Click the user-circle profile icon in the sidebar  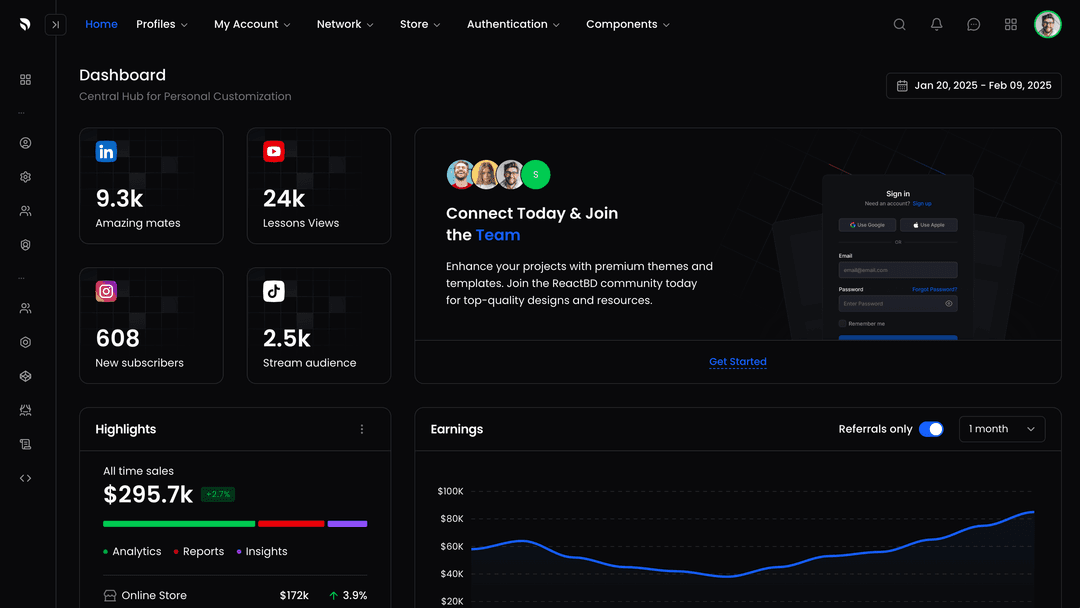pyautogui.click(x=25, y=143)
